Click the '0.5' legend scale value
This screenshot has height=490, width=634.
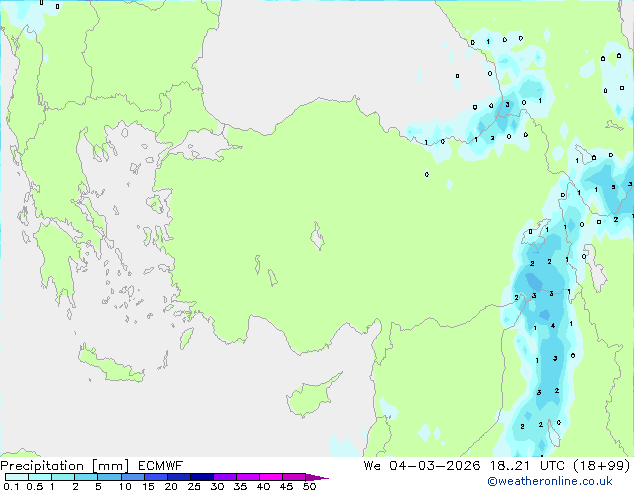pos(35,486)
